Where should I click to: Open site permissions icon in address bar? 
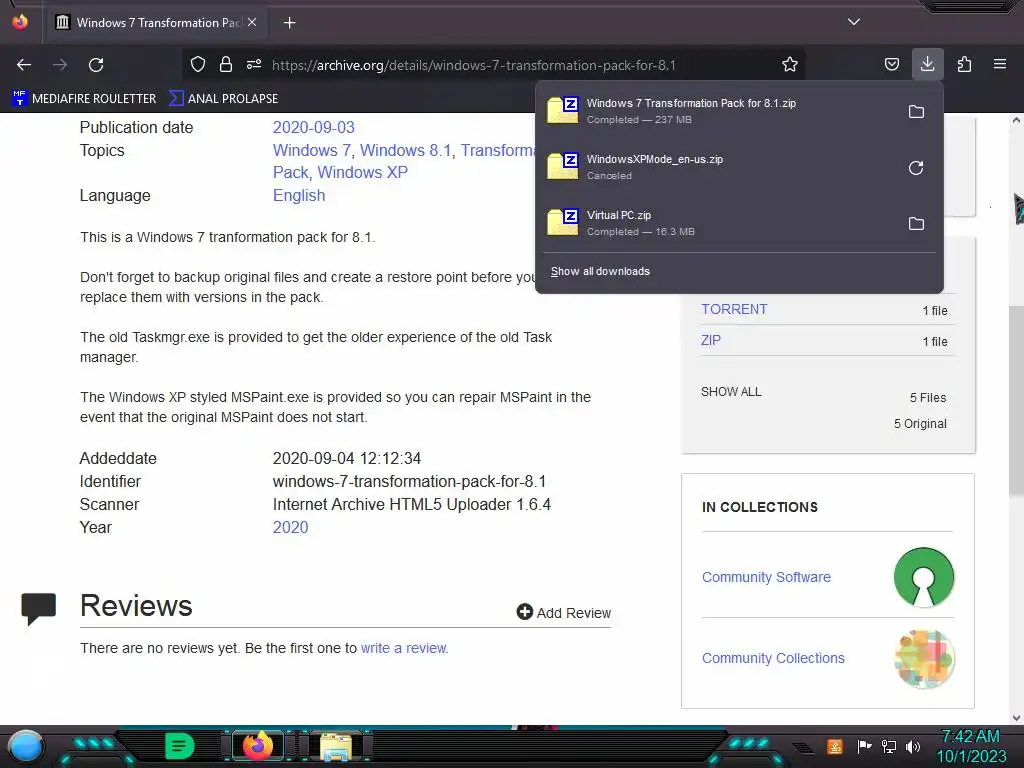pos(254,65)
